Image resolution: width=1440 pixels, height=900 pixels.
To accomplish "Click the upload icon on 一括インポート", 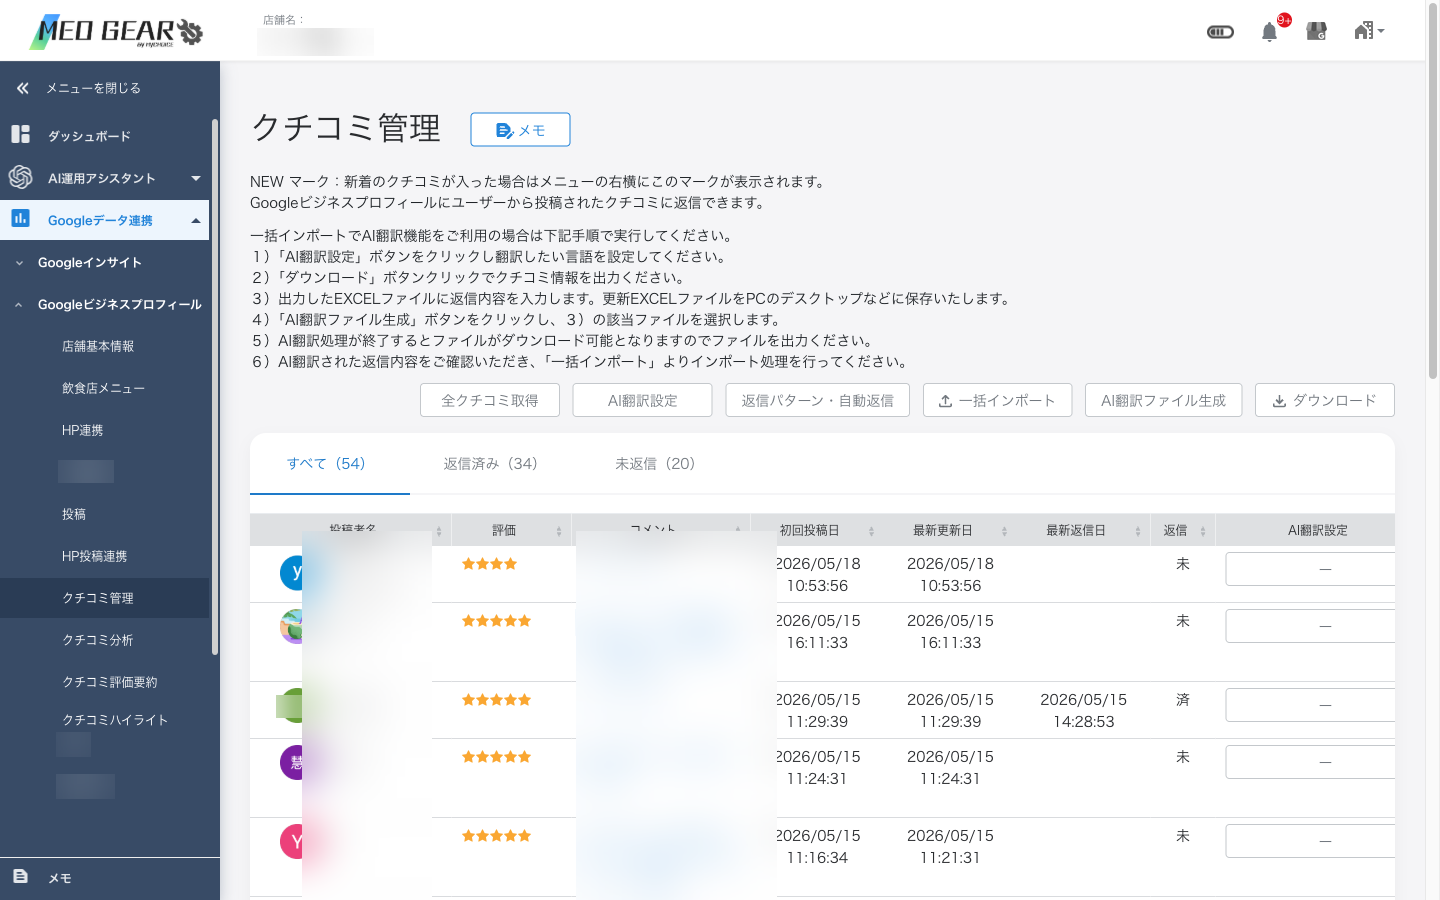I will click(x=945, y=401).
